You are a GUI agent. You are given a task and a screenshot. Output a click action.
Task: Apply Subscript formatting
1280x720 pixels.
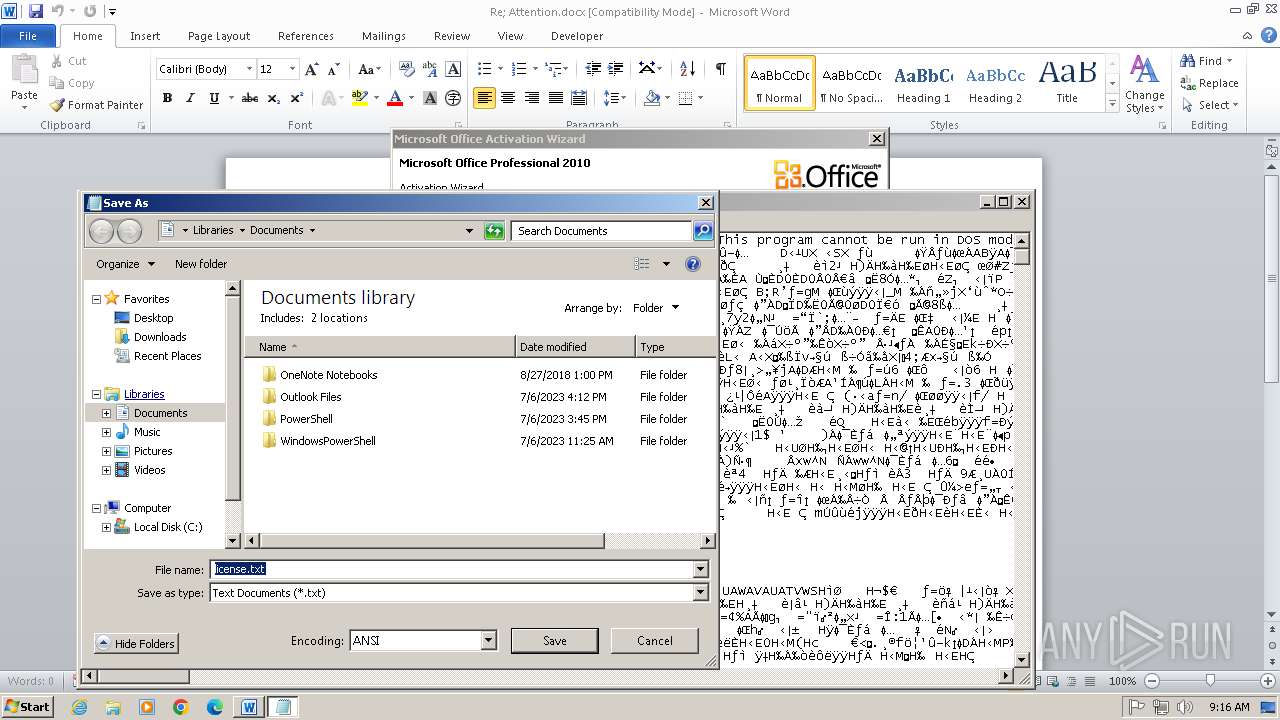273,98
